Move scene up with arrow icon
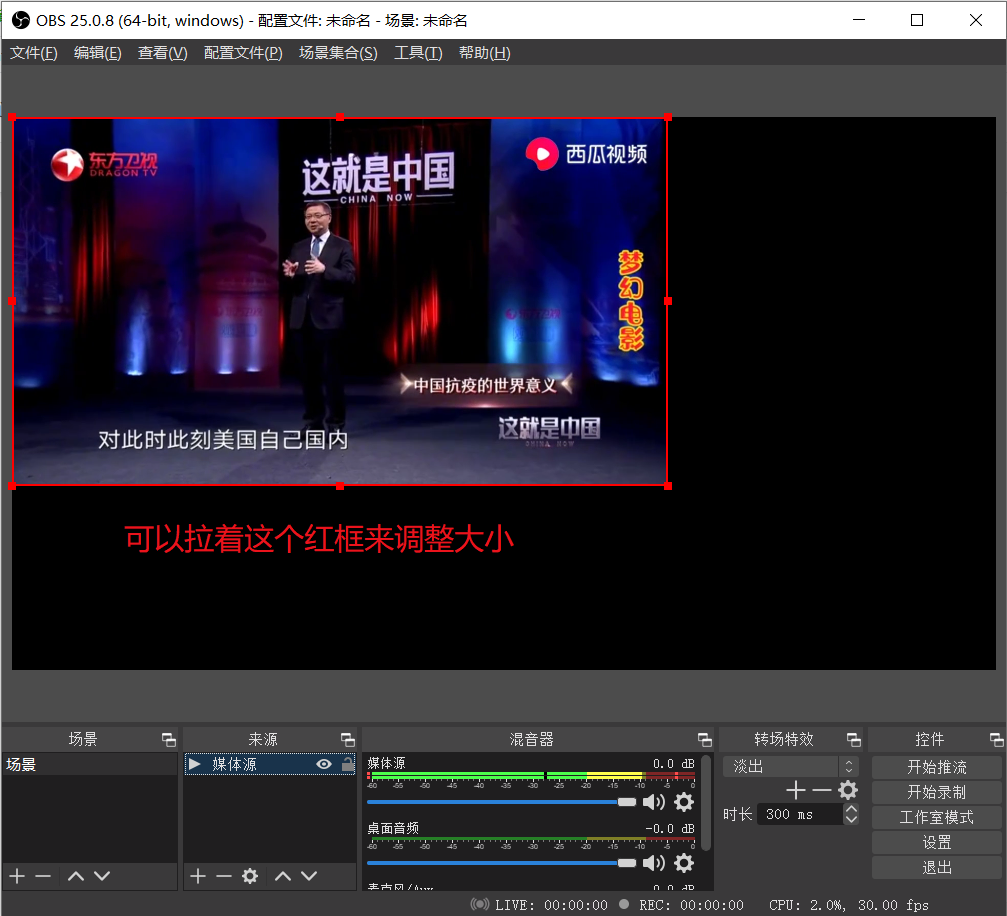The width and height of the screenshot is (1007, 916). 76,876
